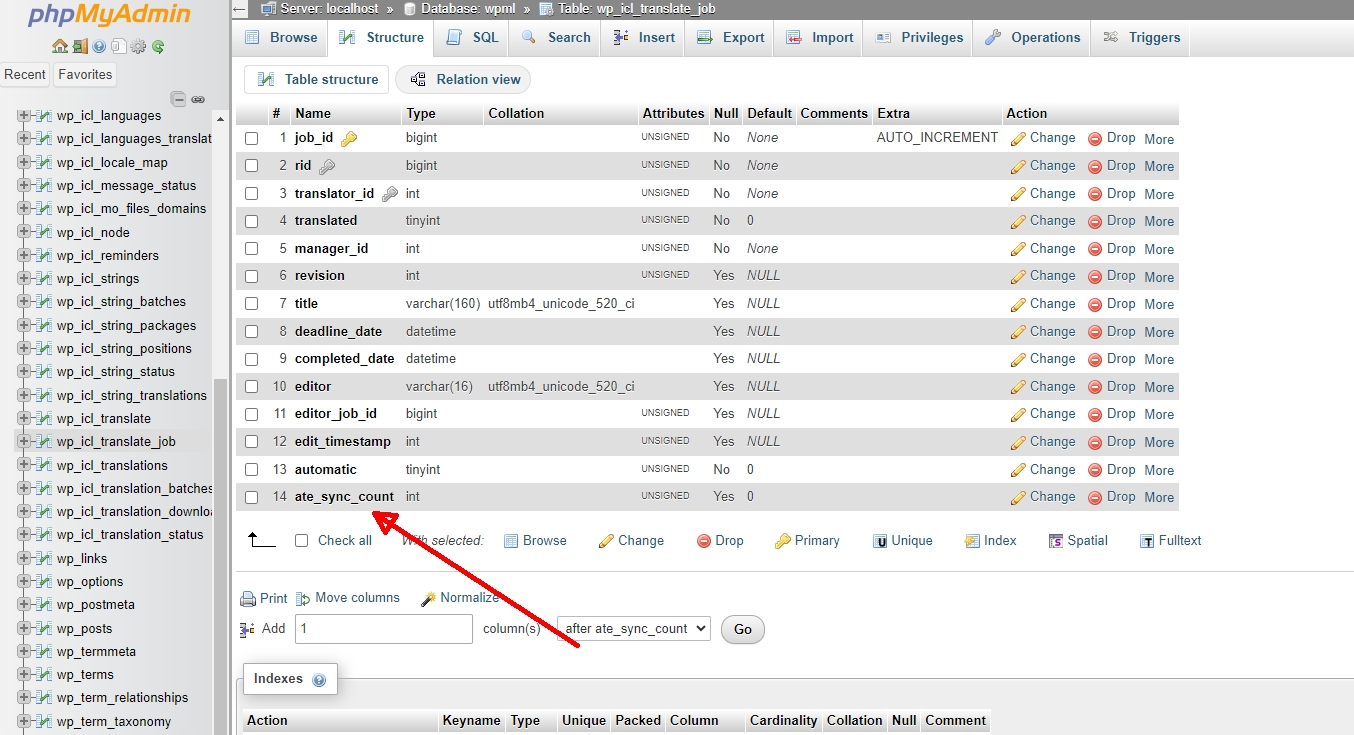Tick the ate_sync_count row checkbox
Viewport: 1354px width, 735px height.
click(252, 497)
